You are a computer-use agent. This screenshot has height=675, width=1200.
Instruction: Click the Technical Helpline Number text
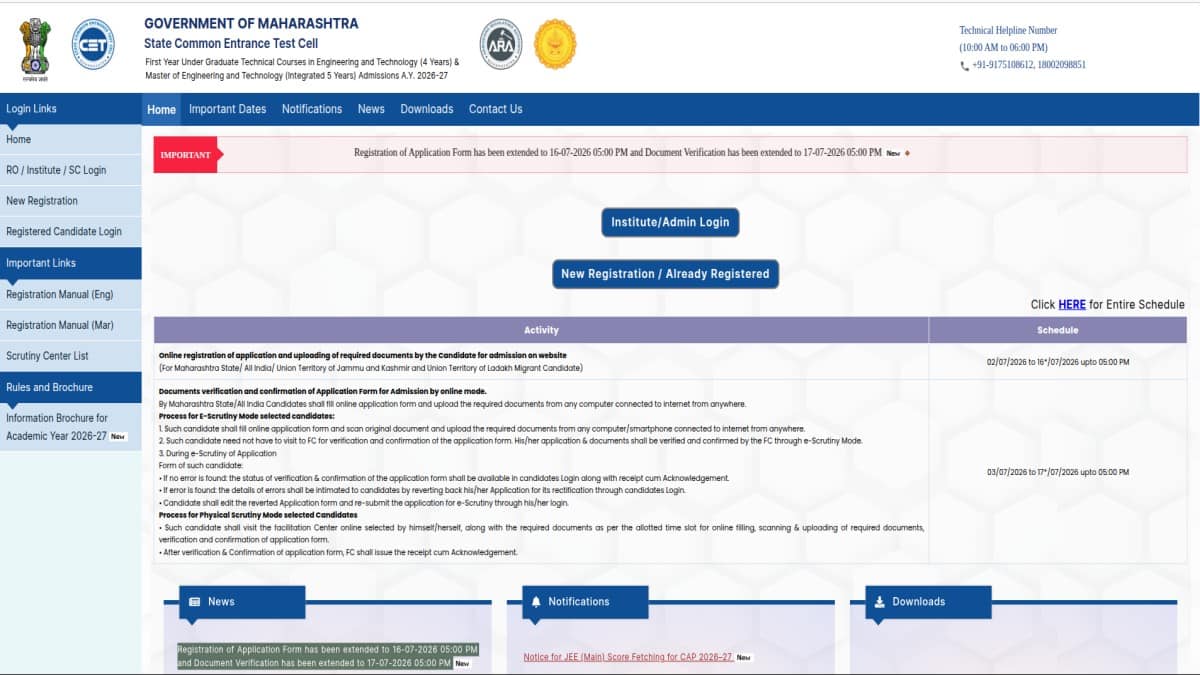coord(1008,30)
